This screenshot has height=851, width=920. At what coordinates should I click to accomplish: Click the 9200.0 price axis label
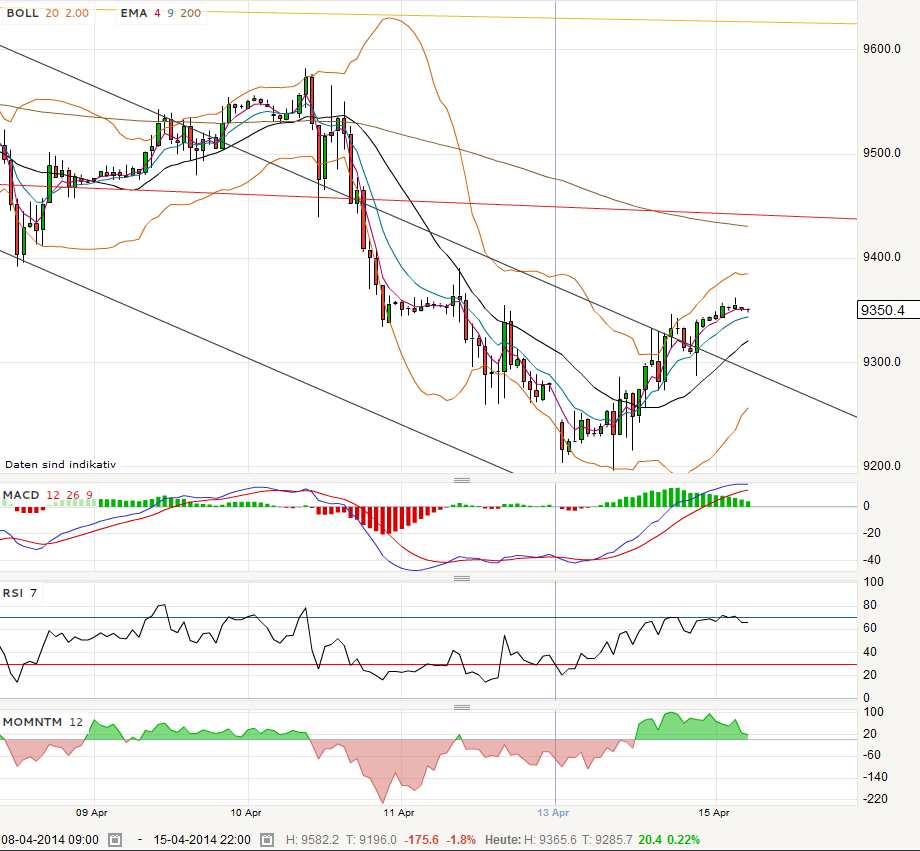[x=882, y=466]
